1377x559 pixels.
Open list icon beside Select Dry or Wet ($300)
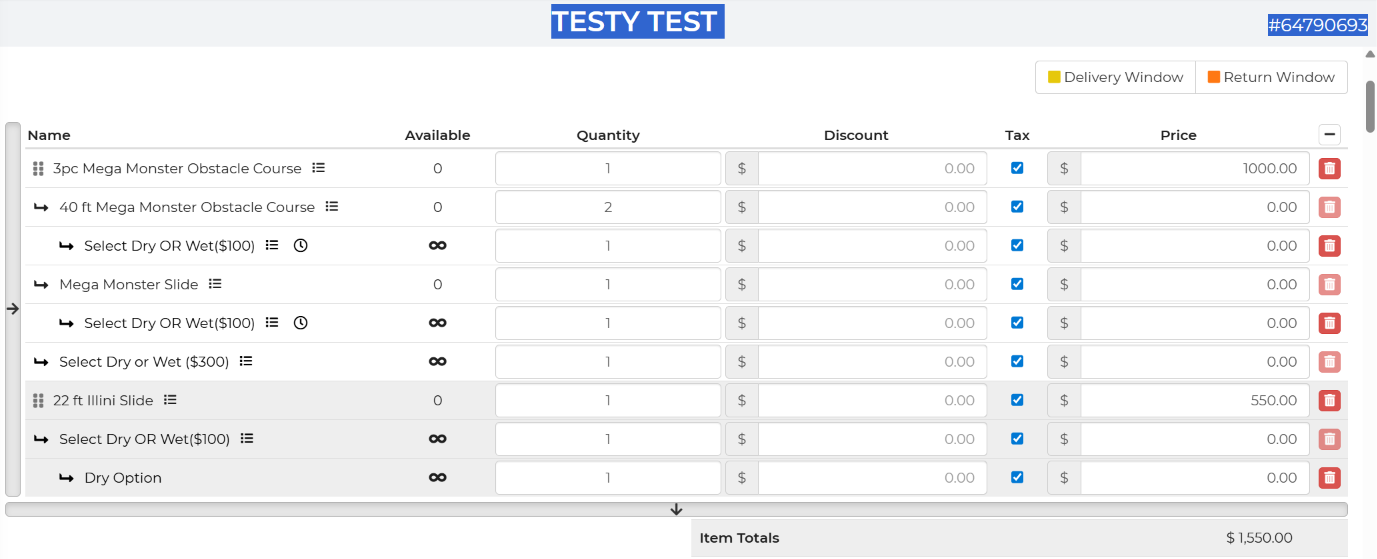pyautogui.click(x=246, y=361)
